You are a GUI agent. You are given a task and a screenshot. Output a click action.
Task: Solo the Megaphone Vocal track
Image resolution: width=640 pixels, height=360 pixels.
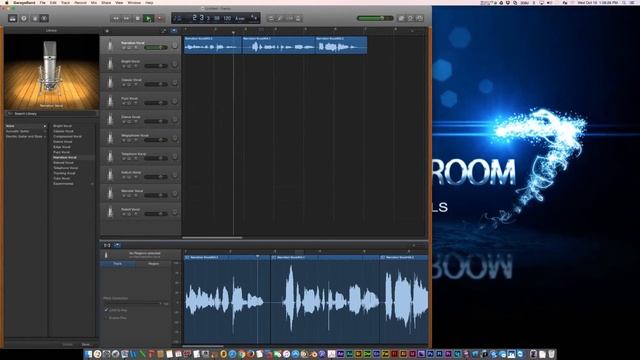pyautogui.click(x=129, y=140)
